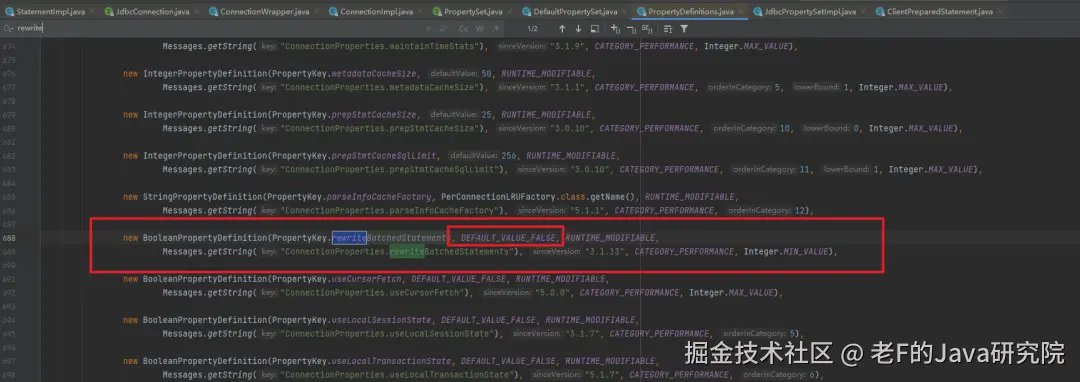Toggle the Words (W) search option
The height and width of the screenshot is (382, 1080).
click(479, 28)
